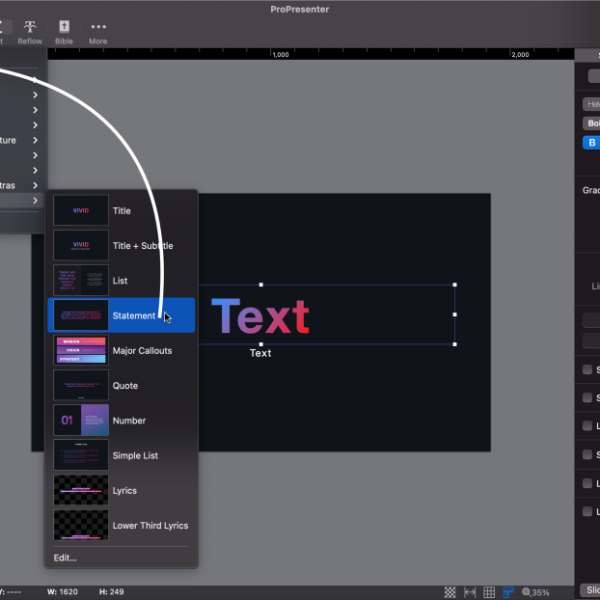Viewport: 600px width, 600px height.
Task: Click the fit-width arrows icon in status bar
Action: coord(470,592)
